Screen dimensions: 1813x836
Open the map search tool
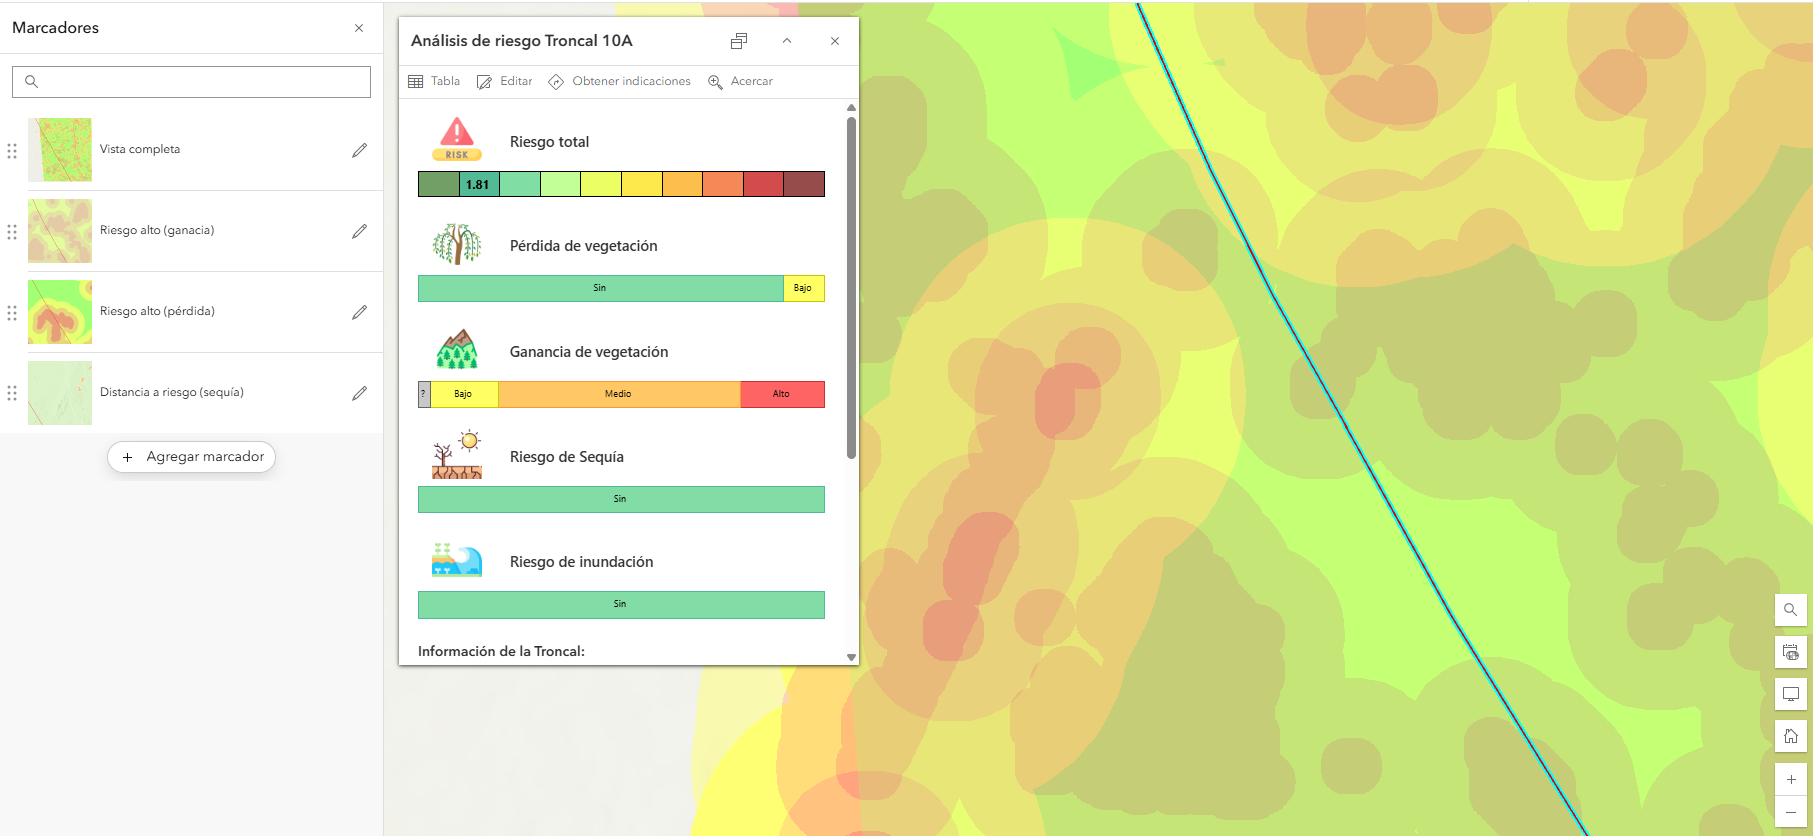tap(1791, 610)
